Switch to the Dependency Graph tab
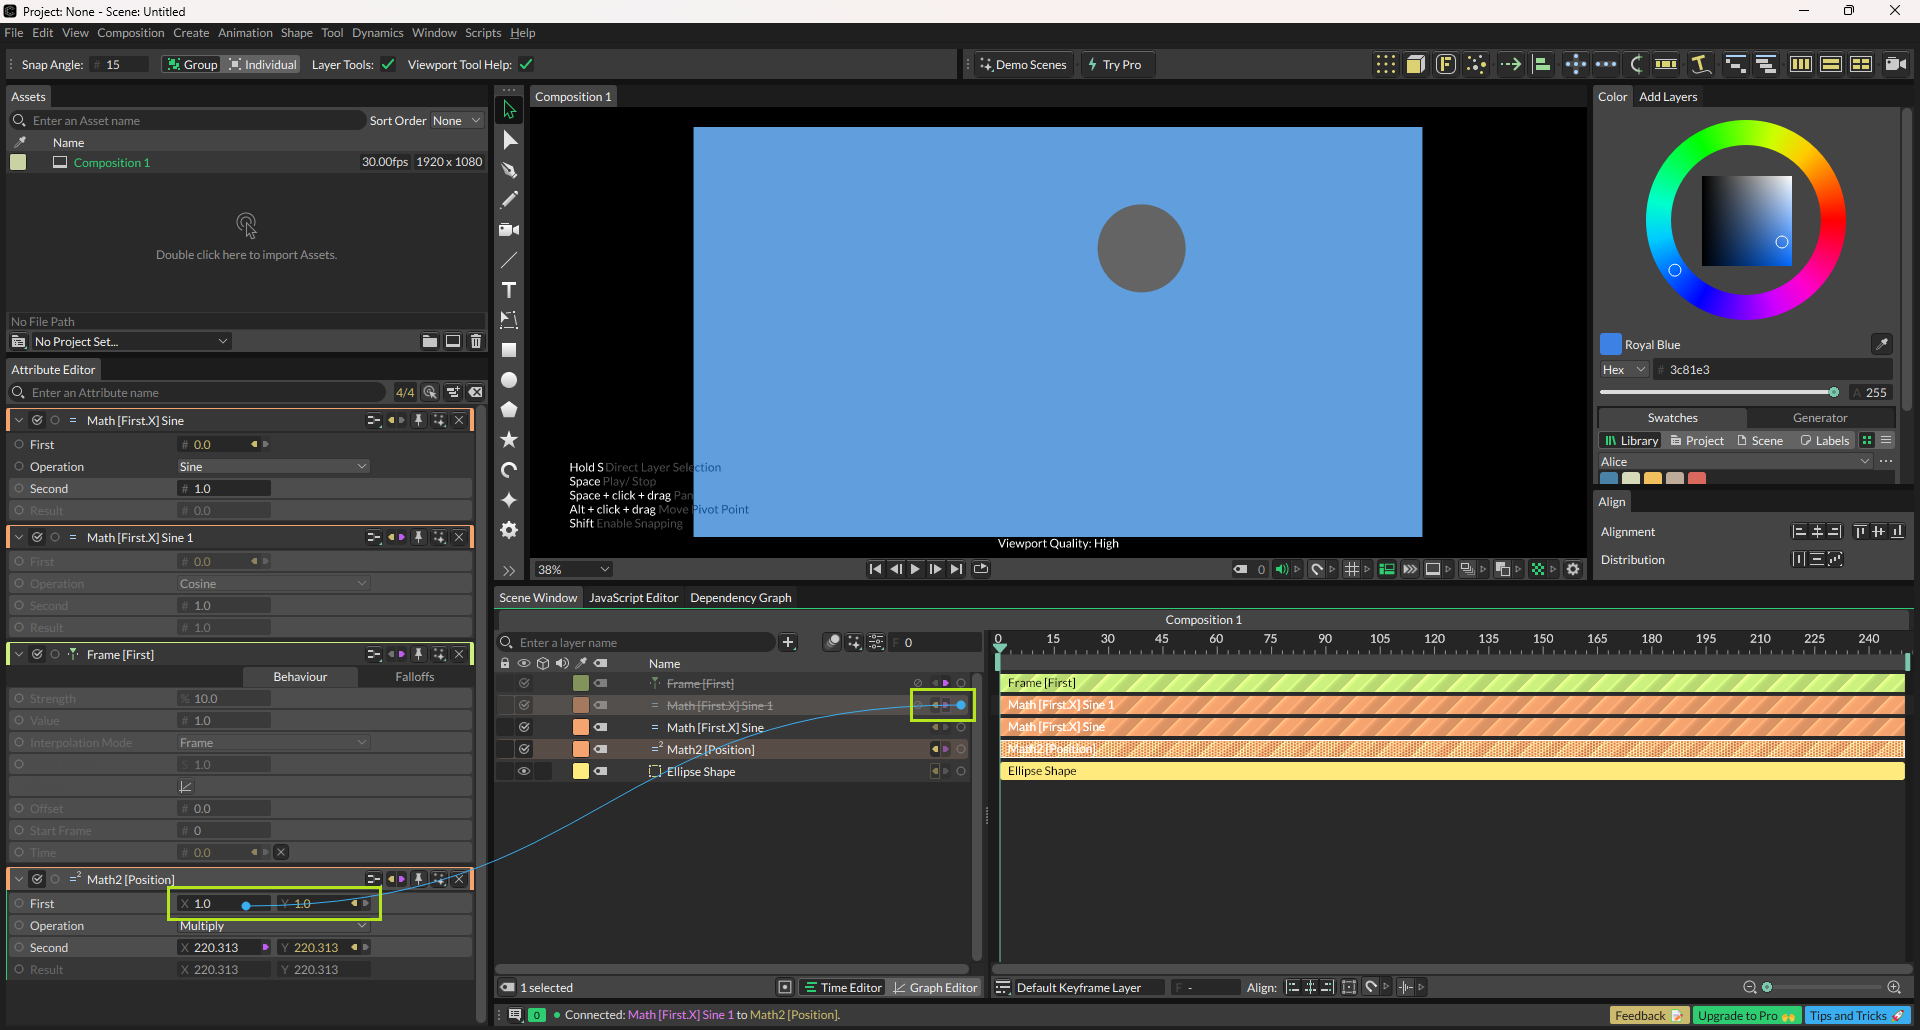 (740, 598)
